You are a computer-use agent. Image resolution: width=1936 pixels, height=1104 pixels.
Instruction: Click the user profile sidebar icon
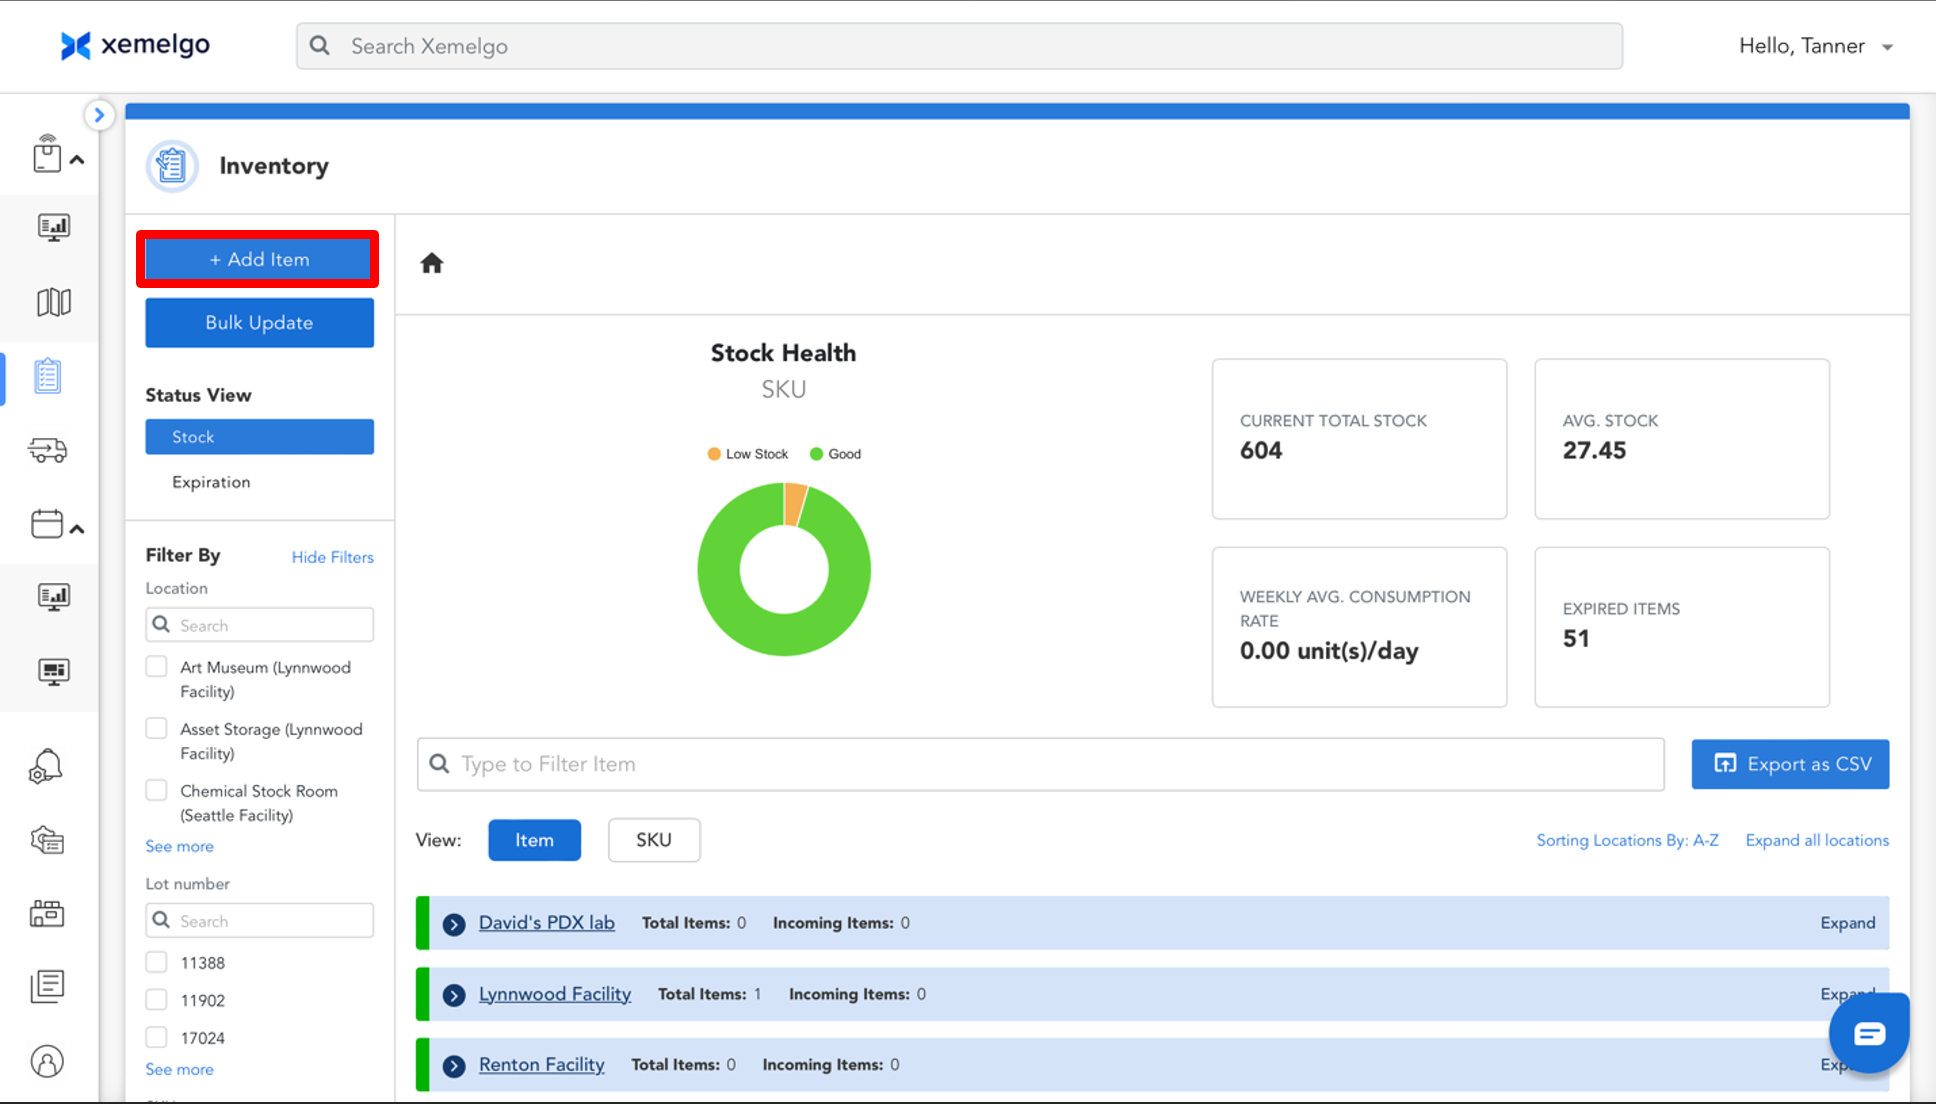pyautogui.click(x=47, y=1061)
